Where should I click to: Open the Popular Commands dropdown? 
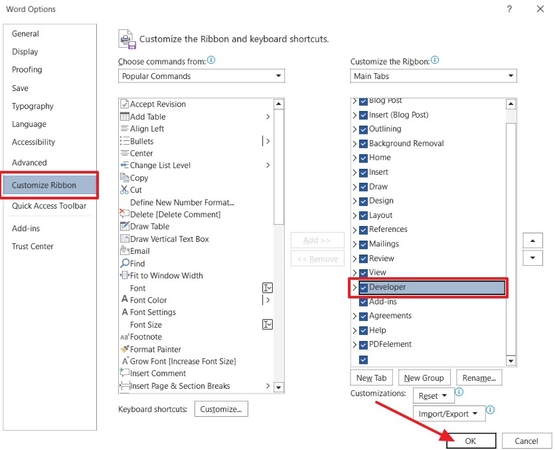click(201, 76)
